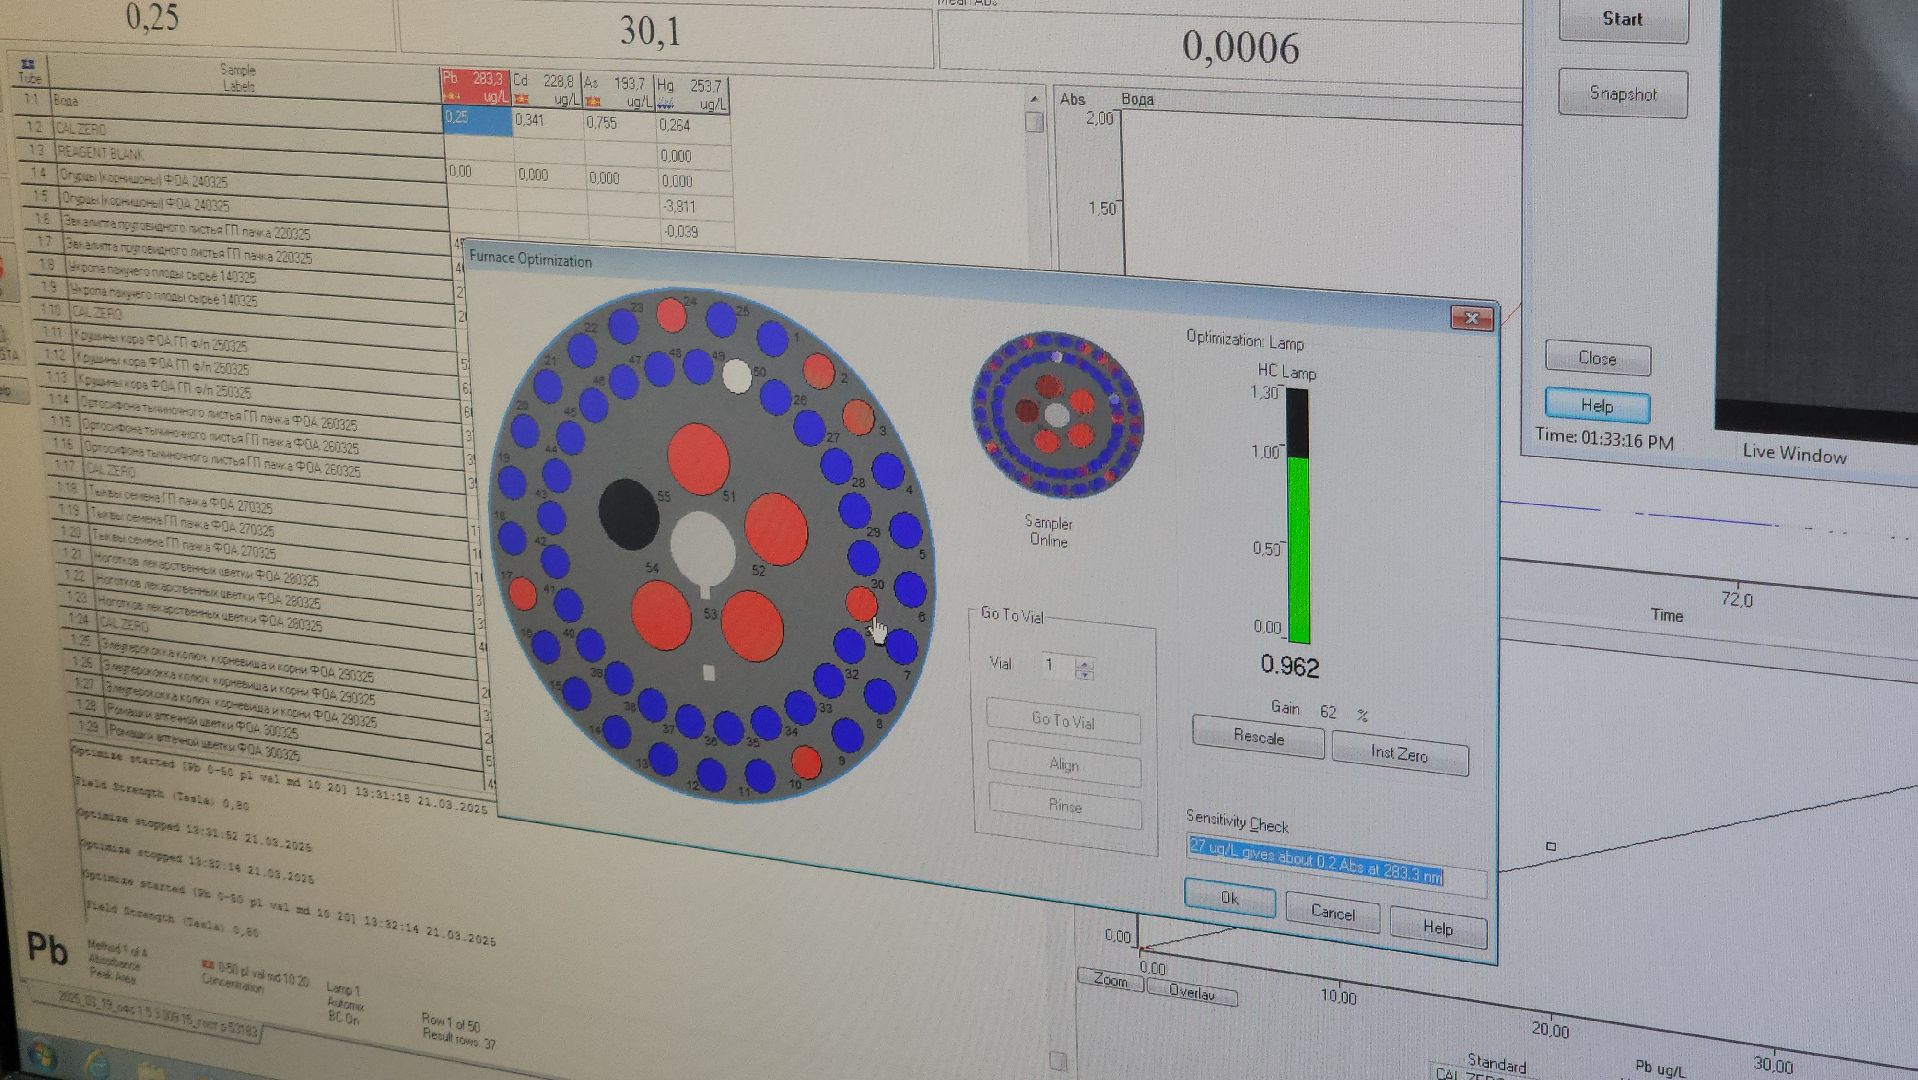The width and height of the screenshot is (1918, 1080).
Task: Click the small sampler carousel thumbnail
Action: click(1057, 415)
